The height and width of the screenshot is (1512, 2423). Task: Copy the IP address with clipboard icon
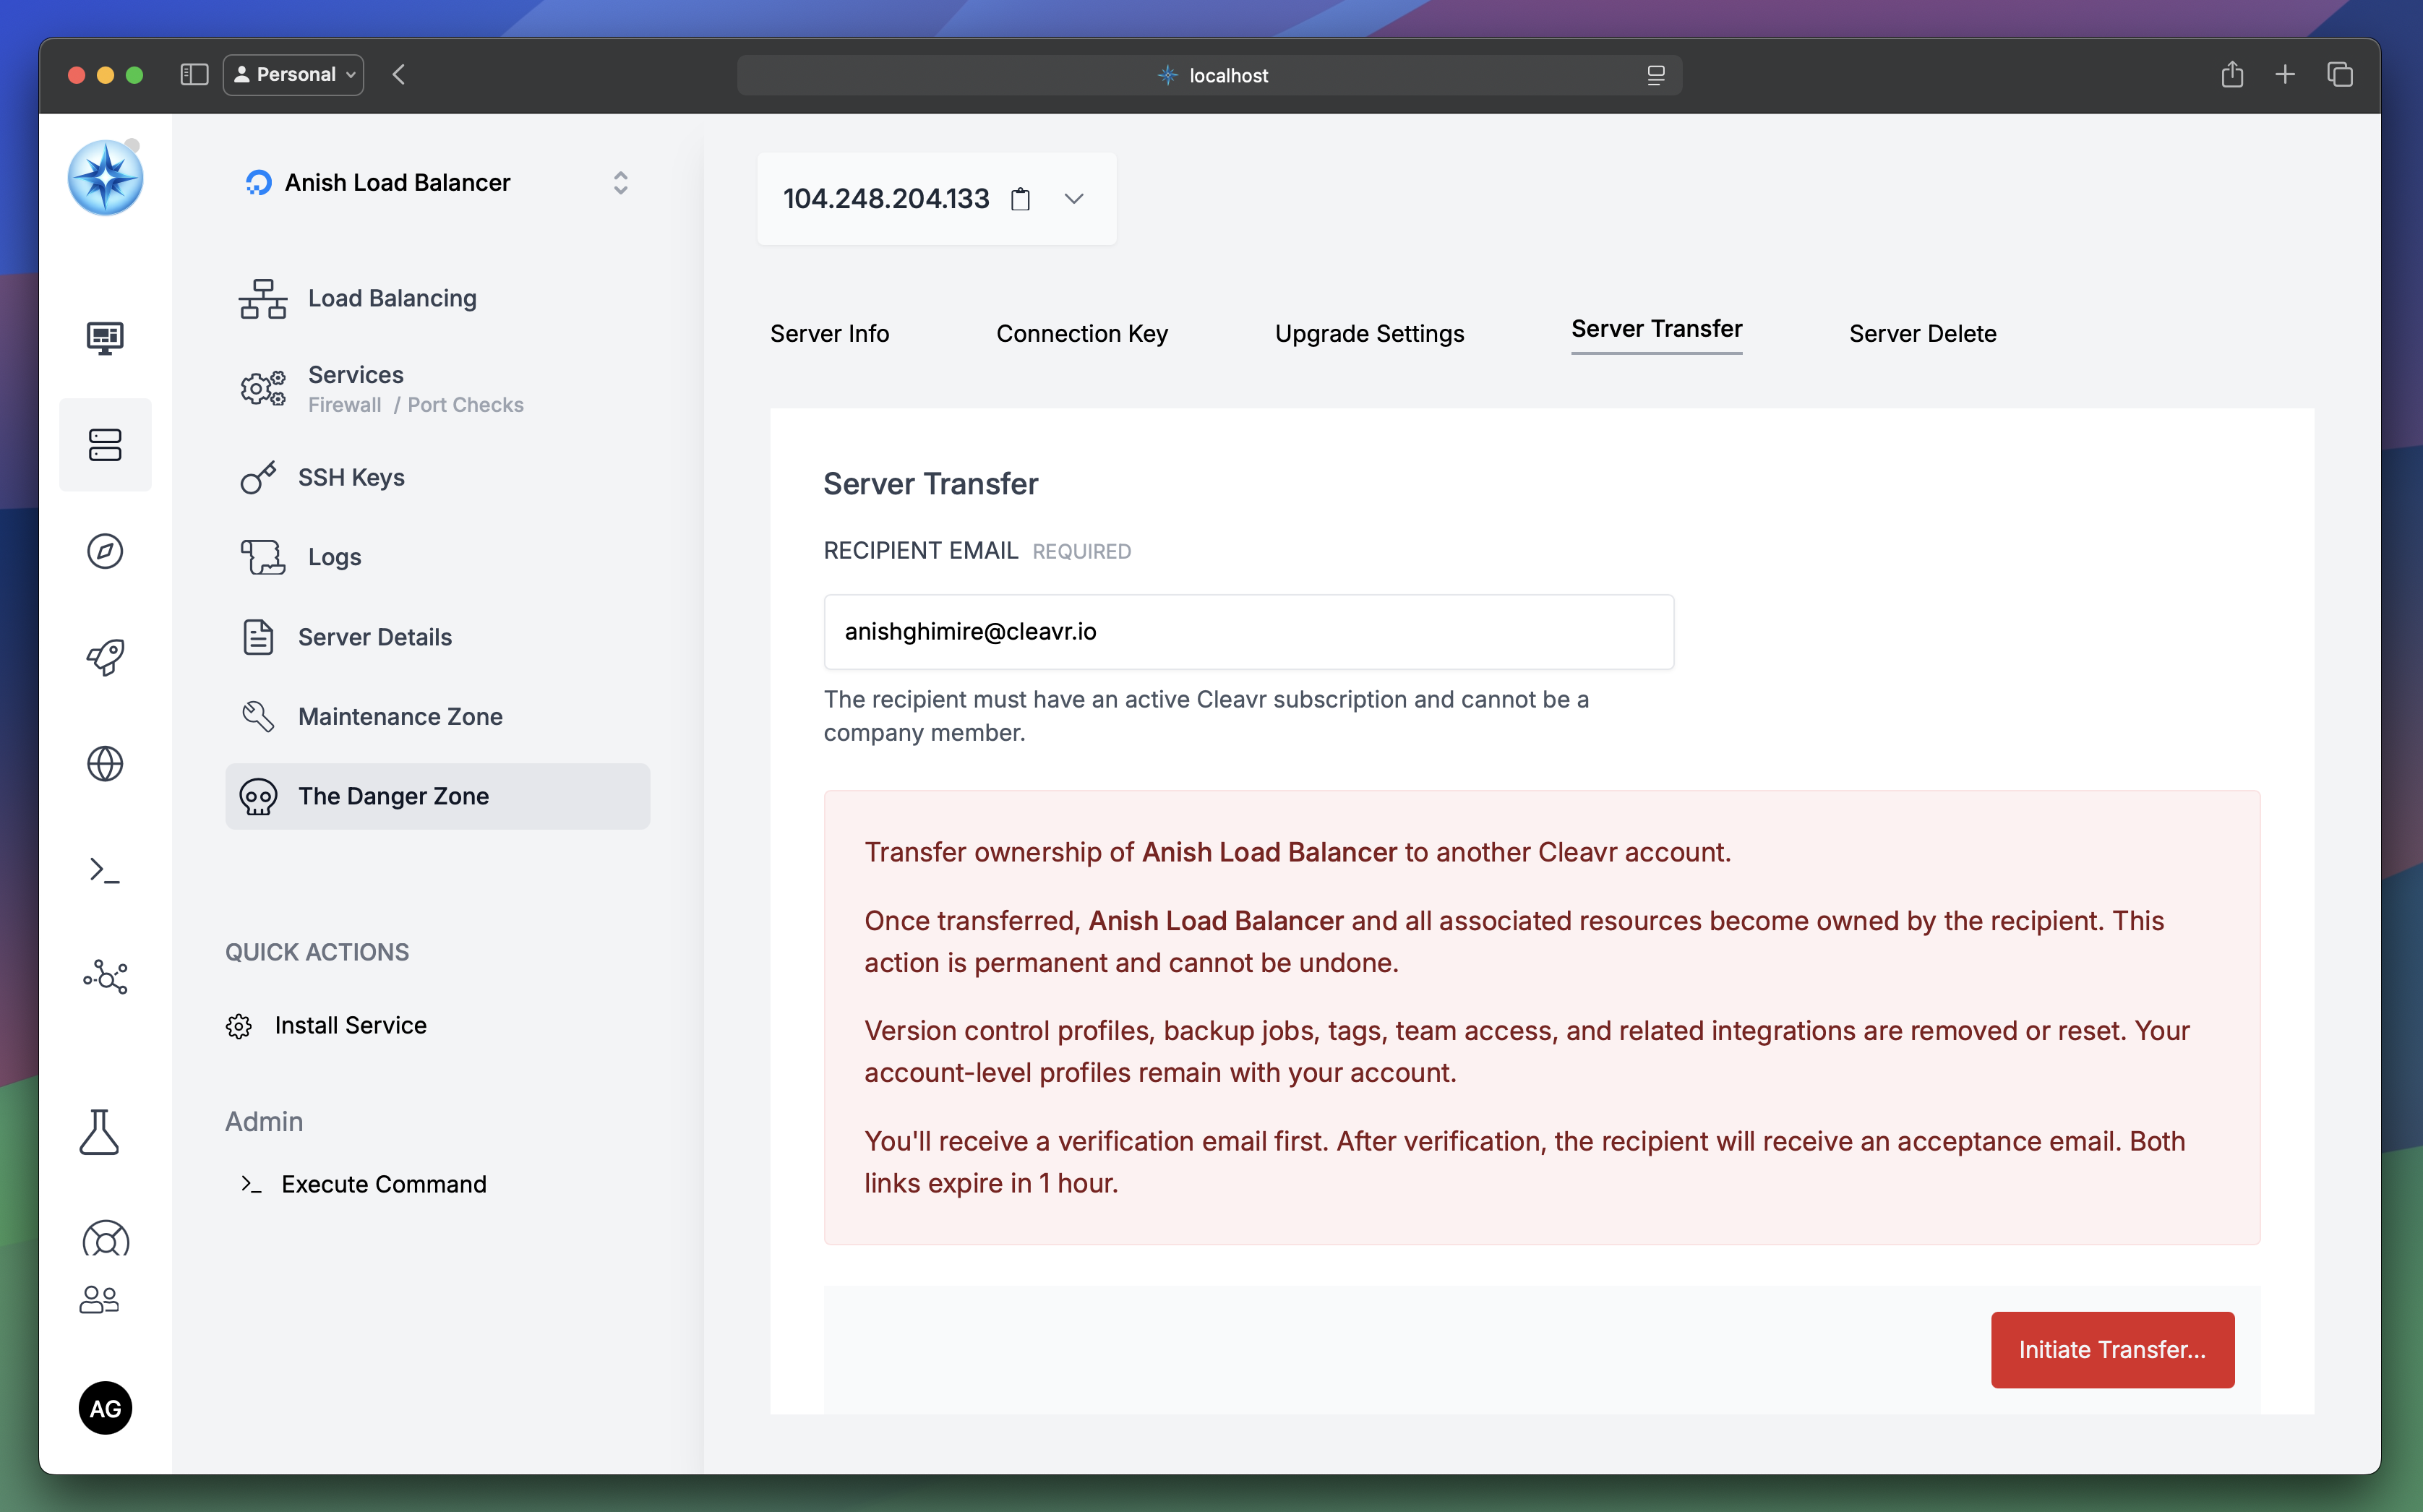[x=1020, y=199]
